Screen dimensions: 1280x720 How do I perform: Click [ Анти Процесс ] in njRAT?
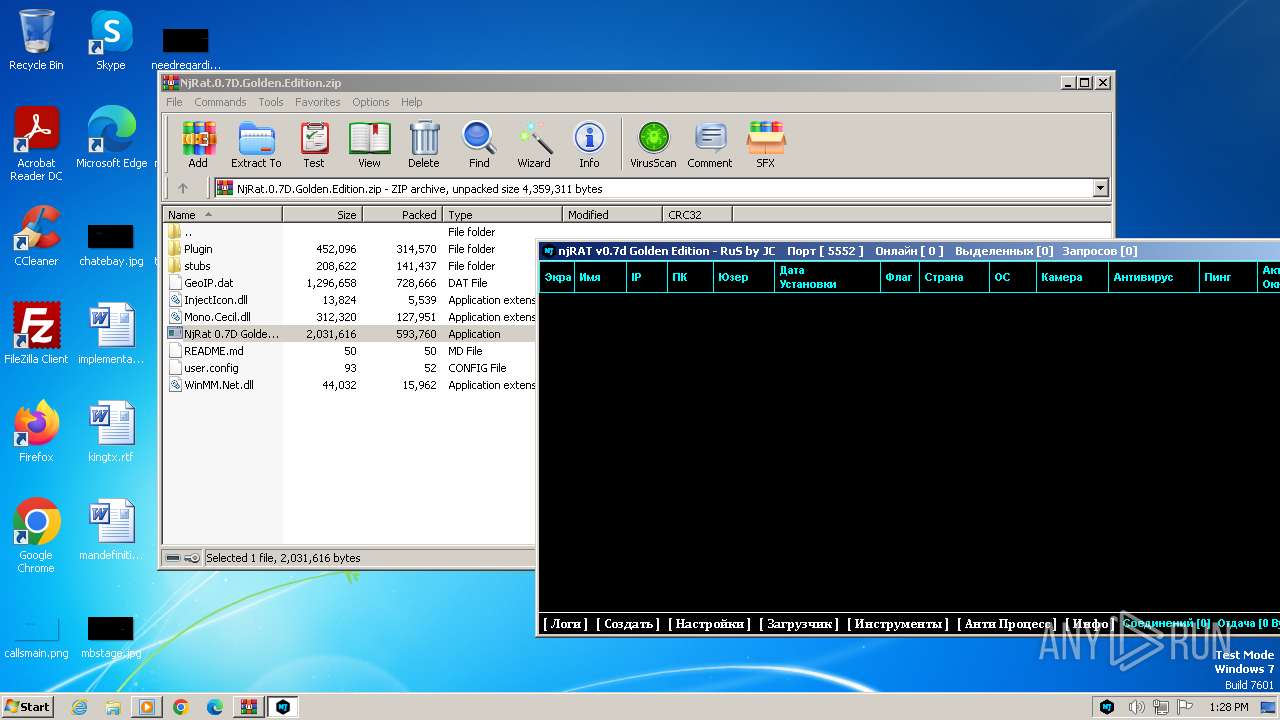(1007, 624)
